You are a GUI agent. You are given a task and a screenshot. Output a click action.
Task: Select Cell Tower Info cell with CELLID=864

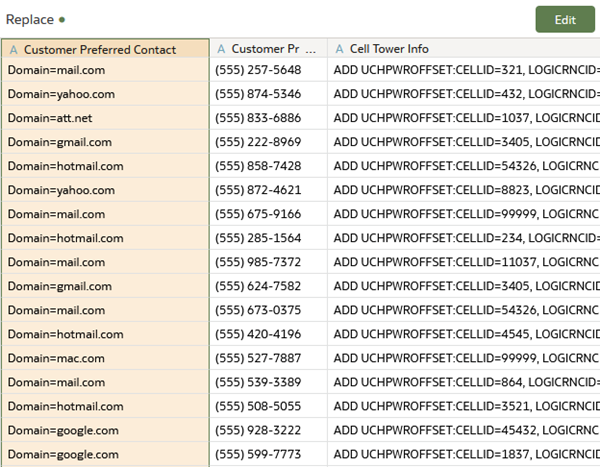pyautogui.click(x=464, y=382)
